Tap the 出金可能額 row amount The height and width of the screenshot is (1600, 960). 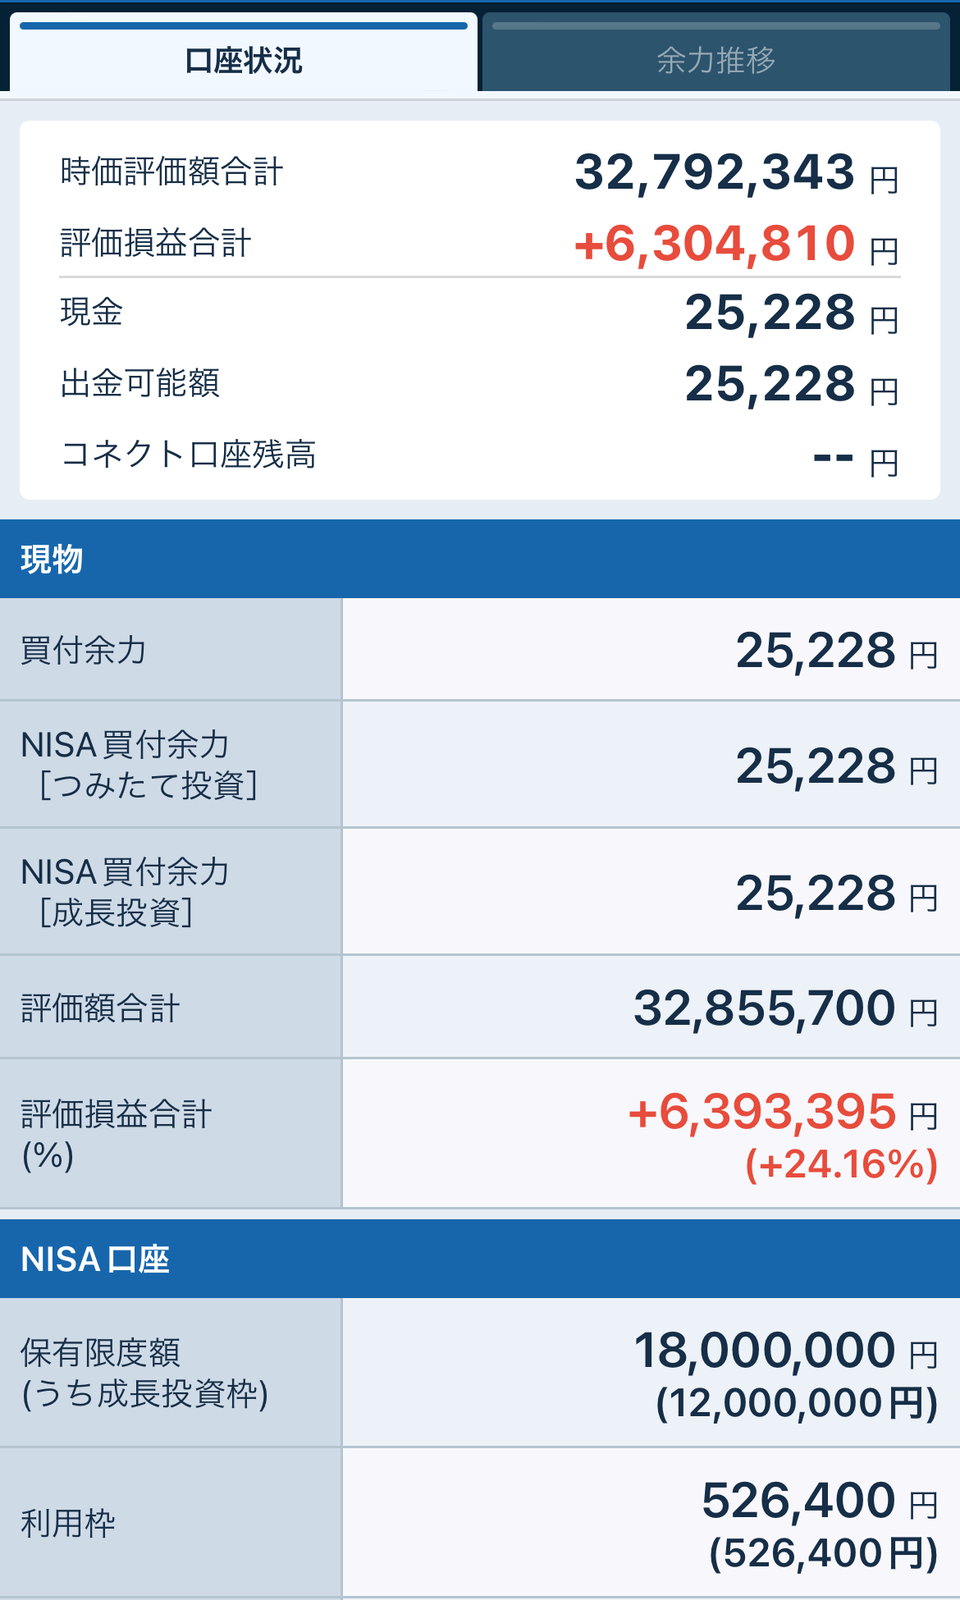pos(770,384)
